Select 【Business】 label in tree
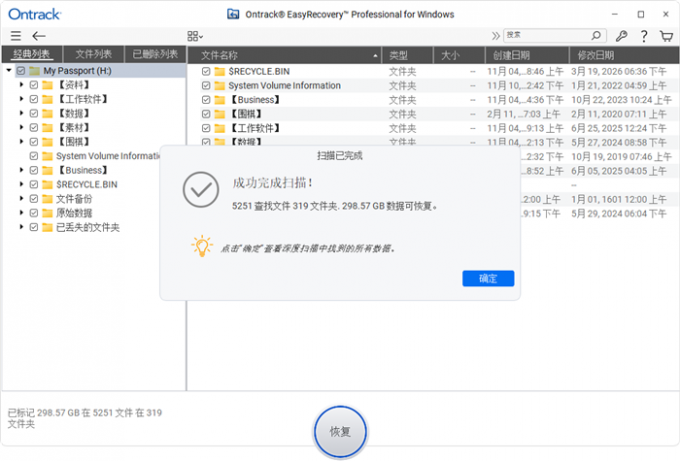This screenshot has height=461, width=680. click(83, 170)
